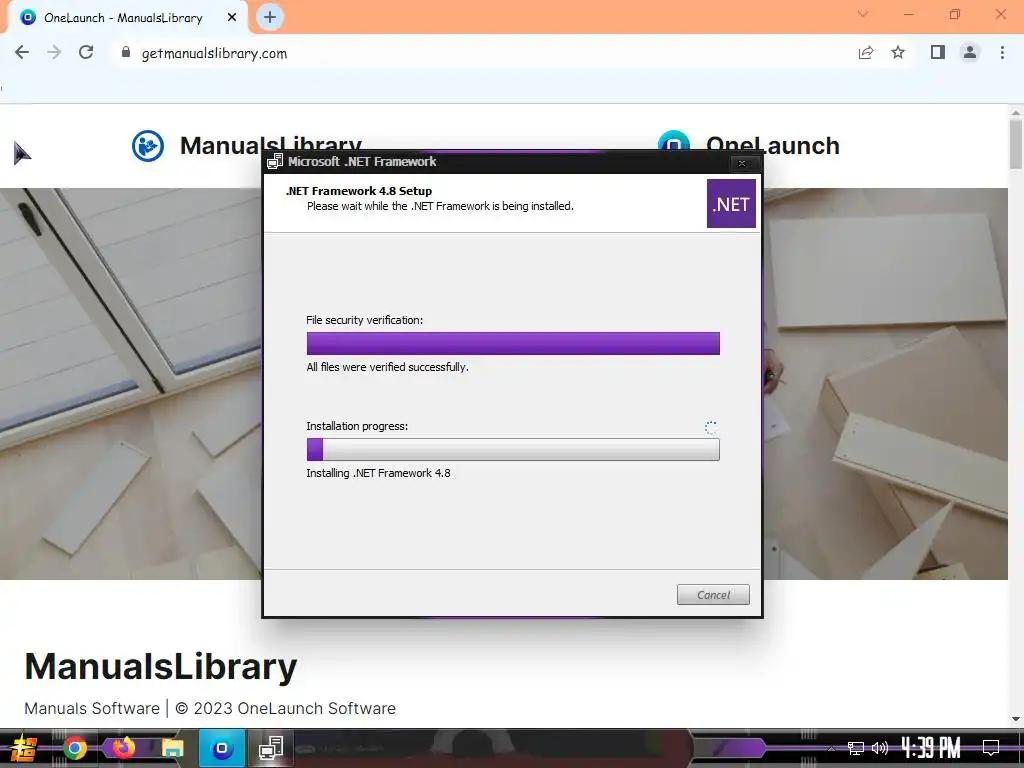Click the Installation progress bar
The width and height of the screenshot is (1024, 768).
513,449
